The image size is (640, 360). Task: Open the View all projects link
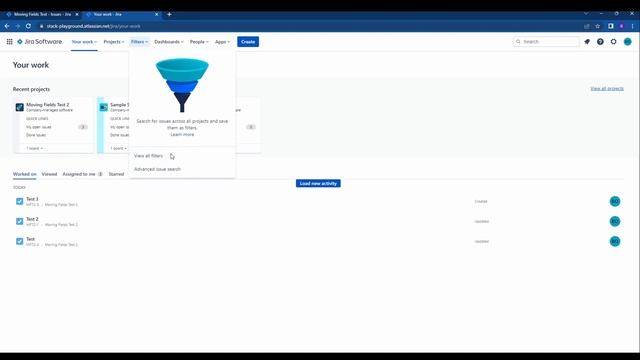click(x=607, y=89)
